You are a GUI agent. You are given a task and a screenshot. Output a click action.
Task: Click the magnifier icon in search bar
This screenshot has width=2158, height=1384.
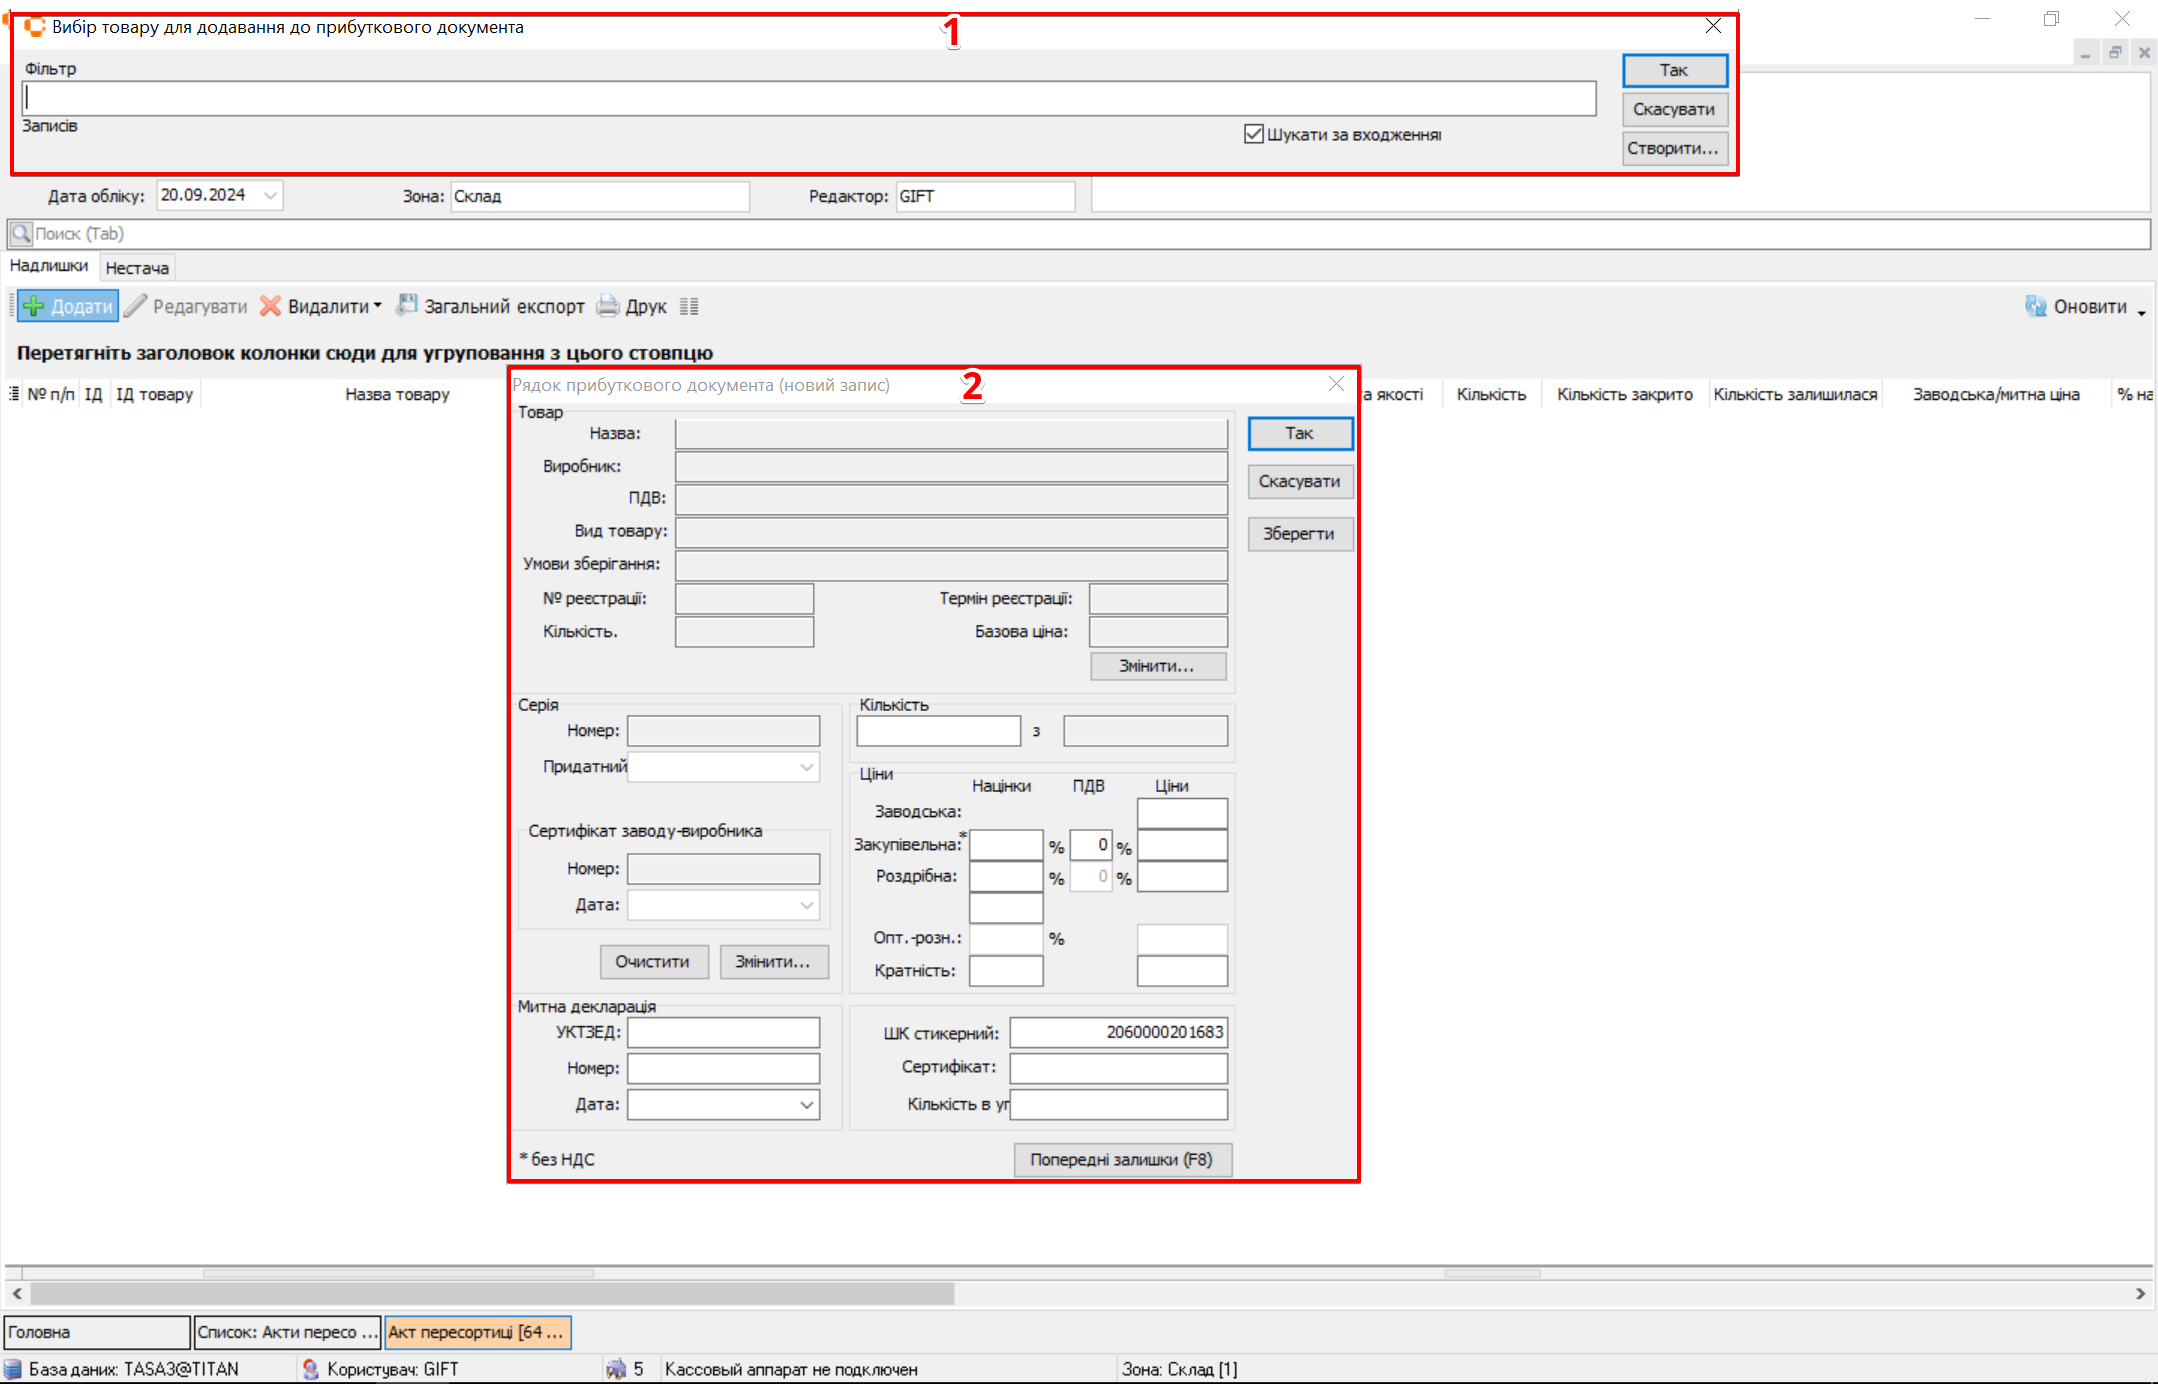(20, 234)
